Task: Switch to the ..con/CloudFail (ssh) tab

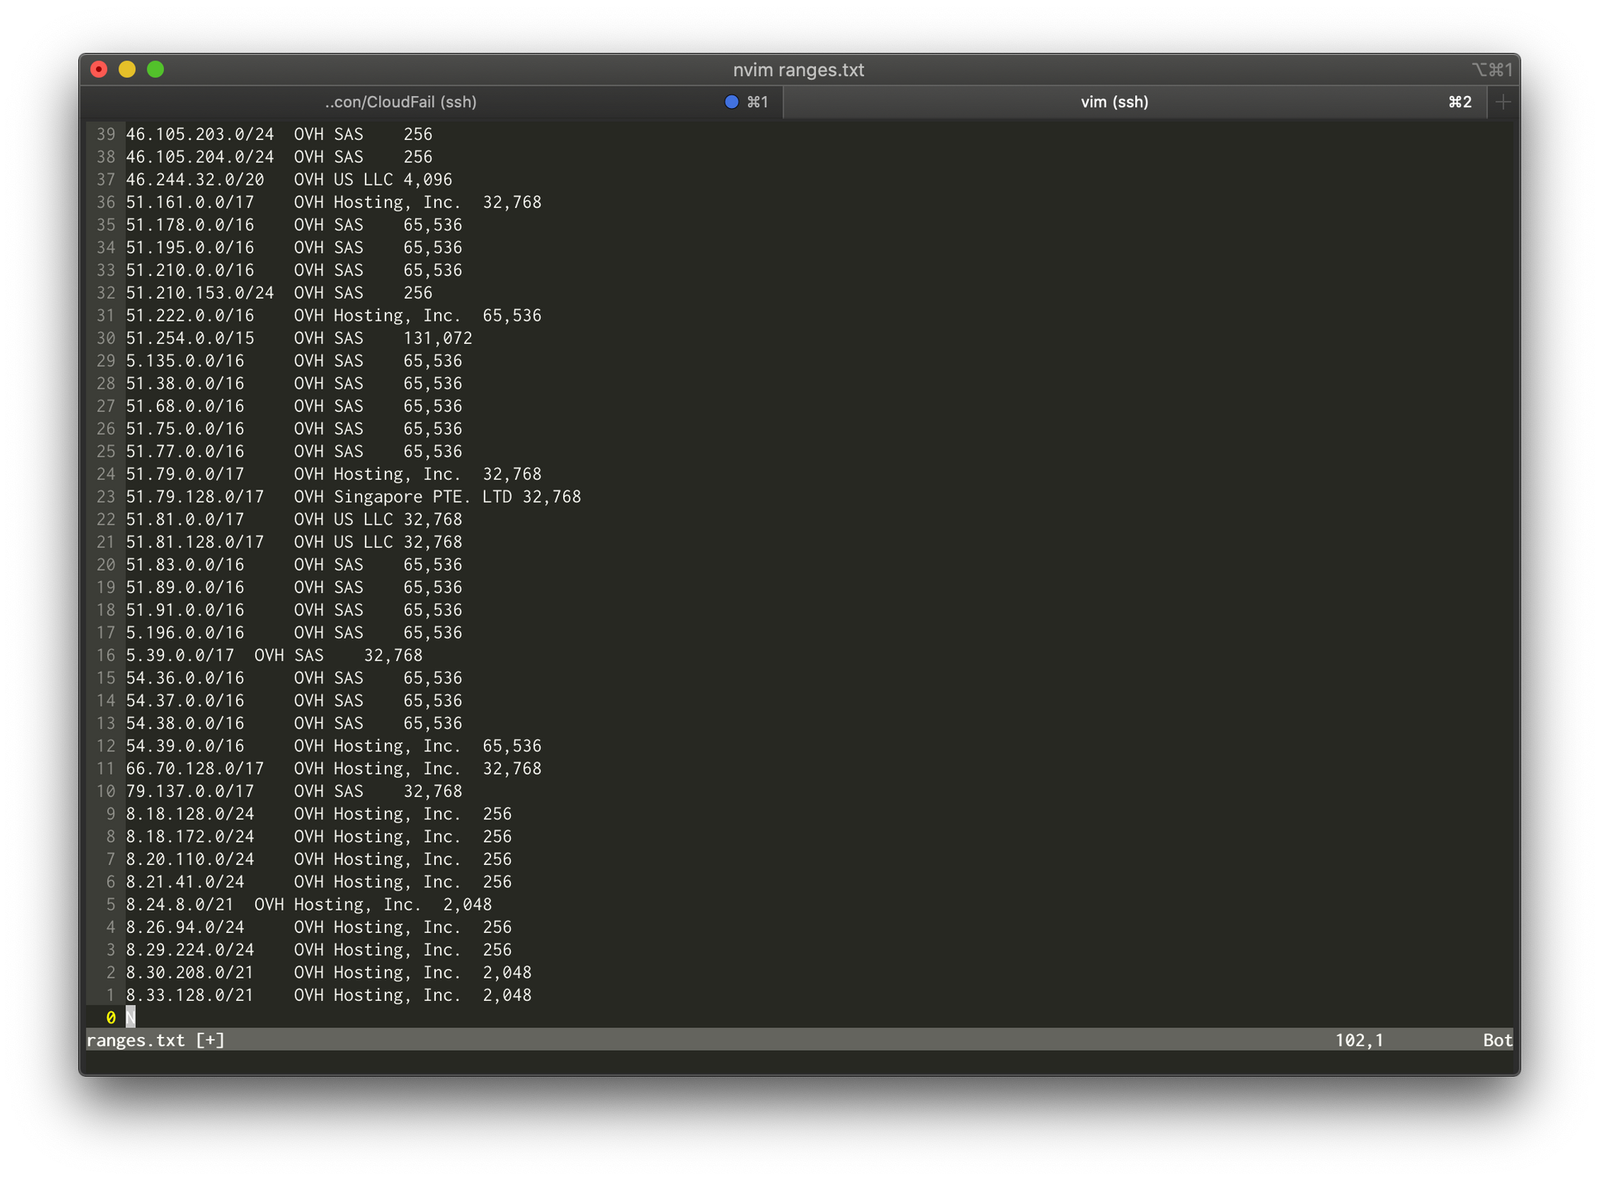Action: [x=400, y=102]
